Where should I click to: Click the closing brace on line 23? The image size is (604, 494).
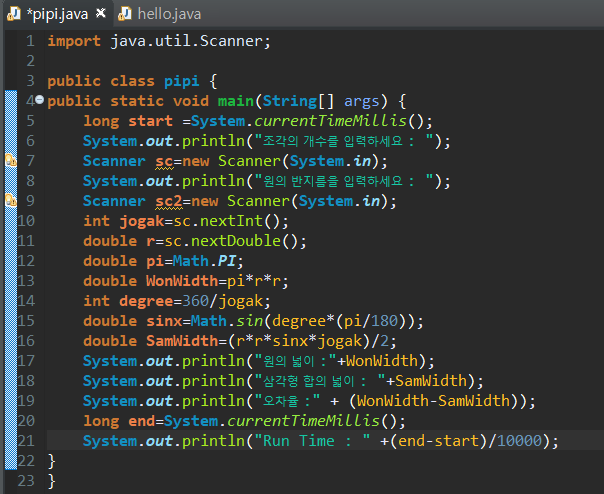[51, 482]
